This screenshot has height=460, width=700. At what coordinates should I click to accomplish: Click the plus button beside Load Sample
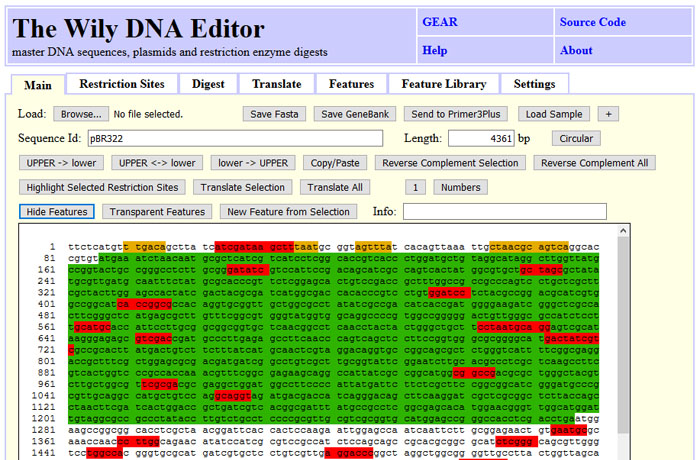[x=608, y=114]
